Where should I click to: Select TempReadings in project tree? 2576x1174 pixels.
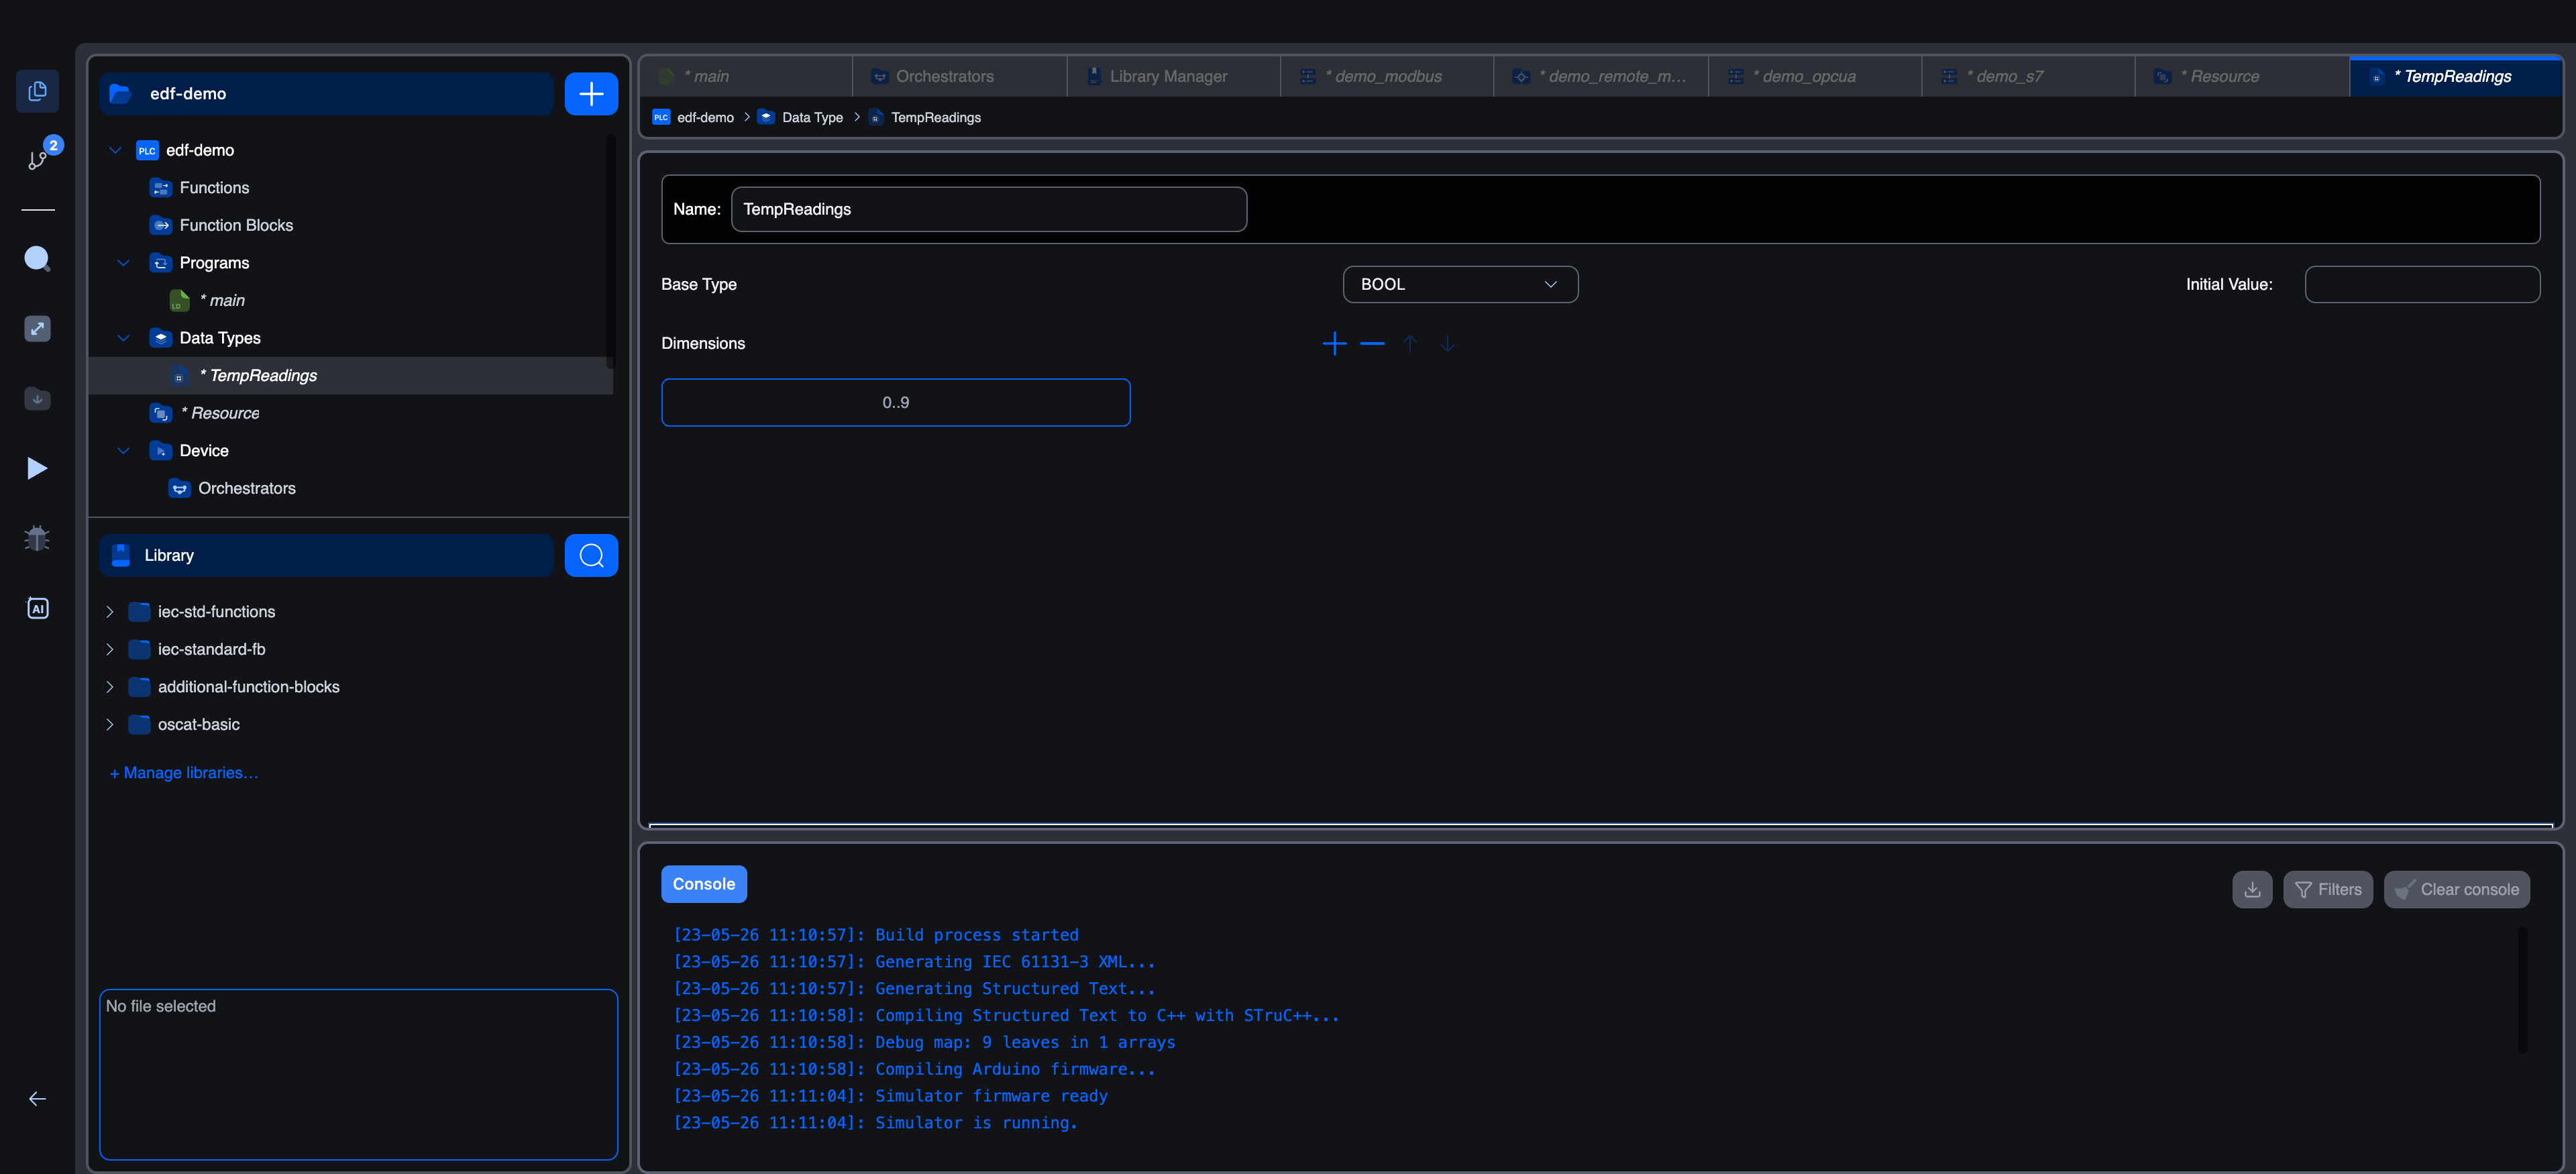350,376
